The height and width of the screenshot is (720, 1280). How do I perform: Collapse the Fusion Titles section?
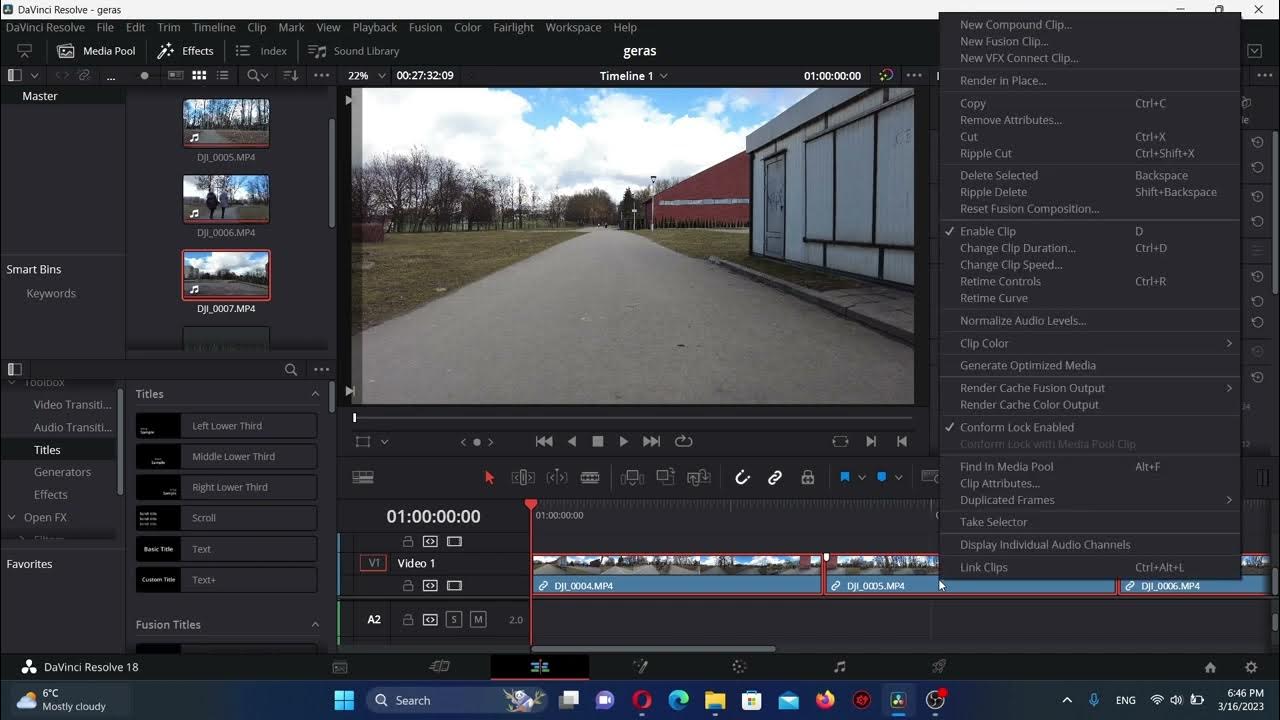[315, 625]
